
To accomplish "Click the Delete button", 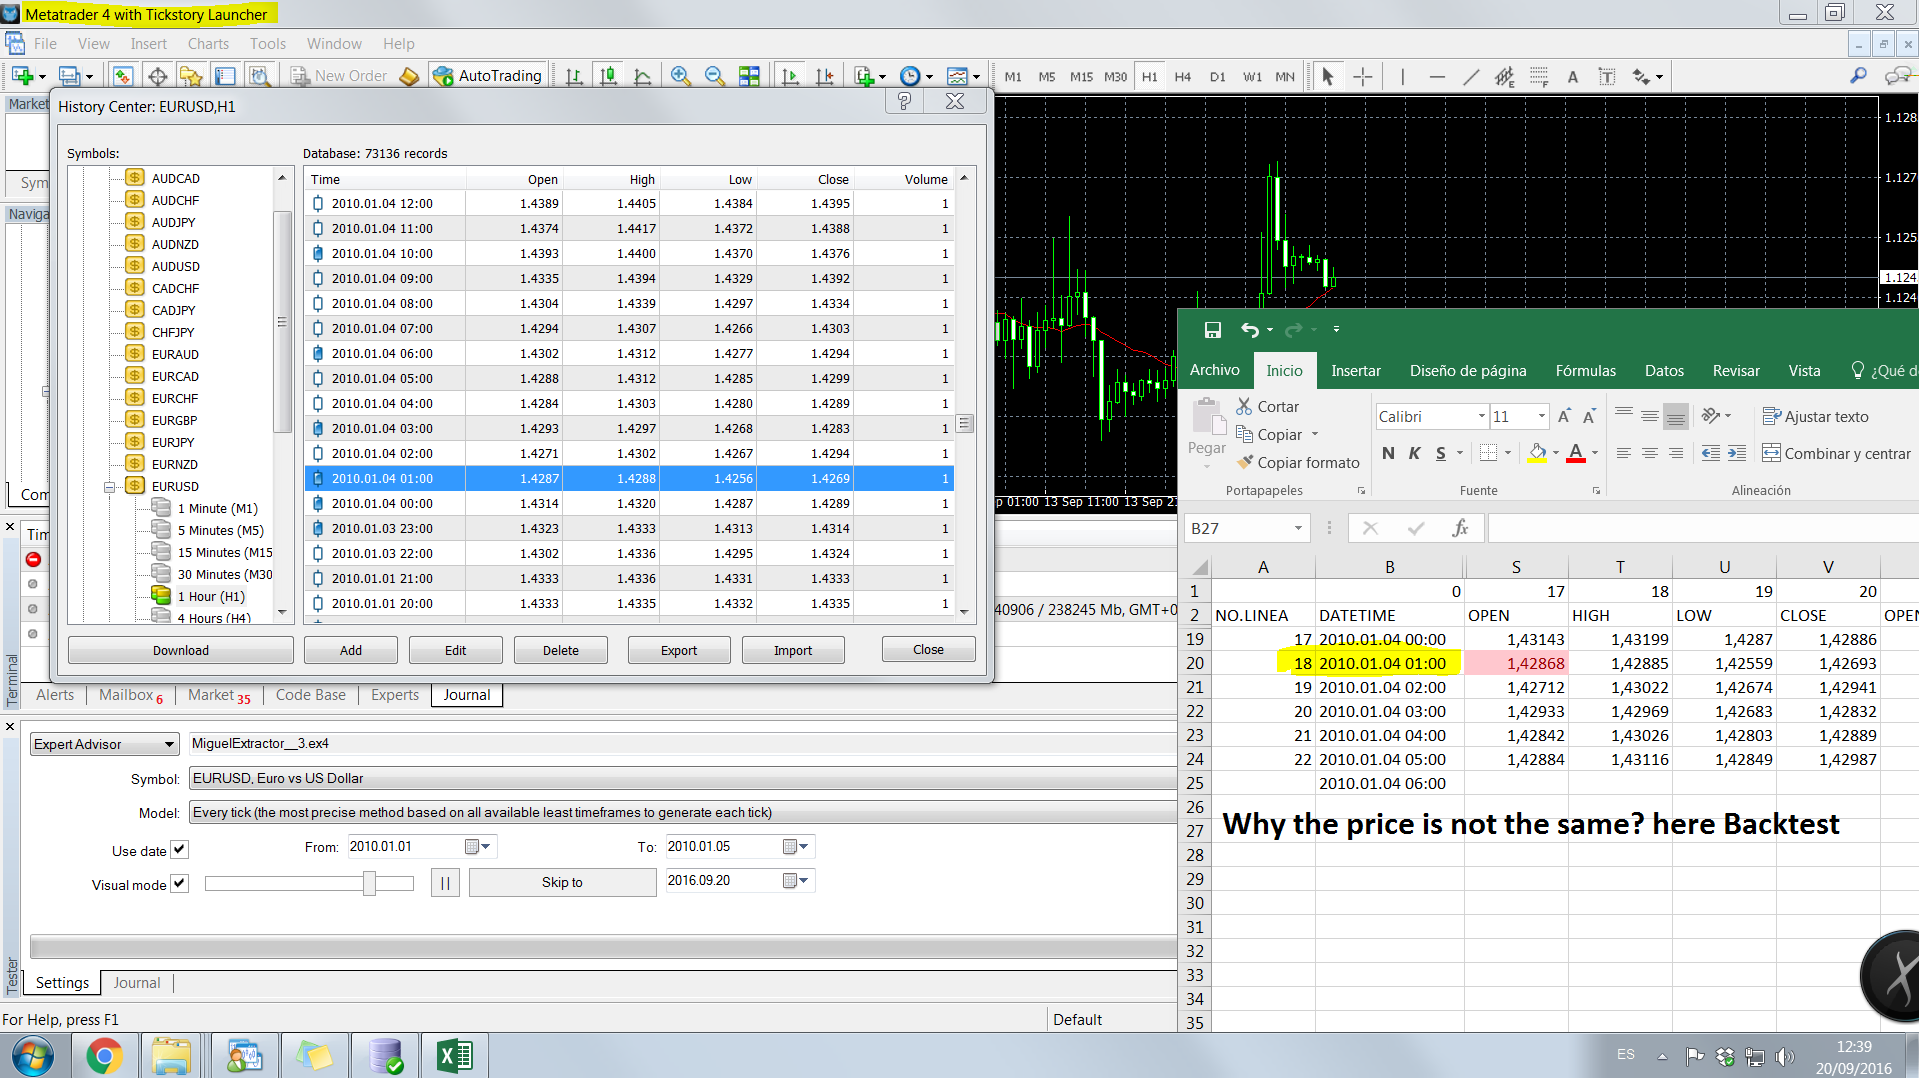I will pos(561,650).
